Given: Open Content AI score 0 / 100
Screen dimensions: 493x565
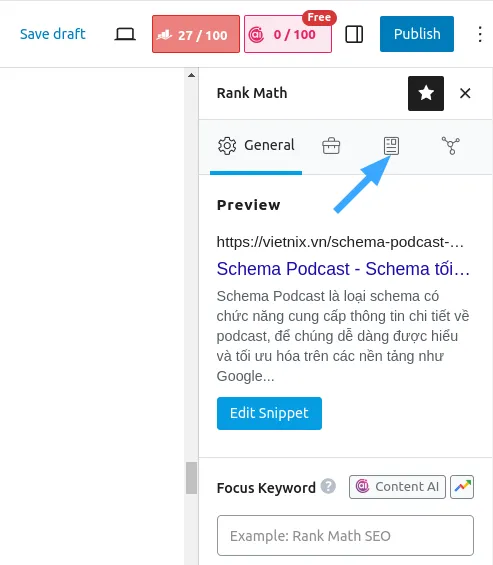Looking at the screenshot, I should coord(288,34).
